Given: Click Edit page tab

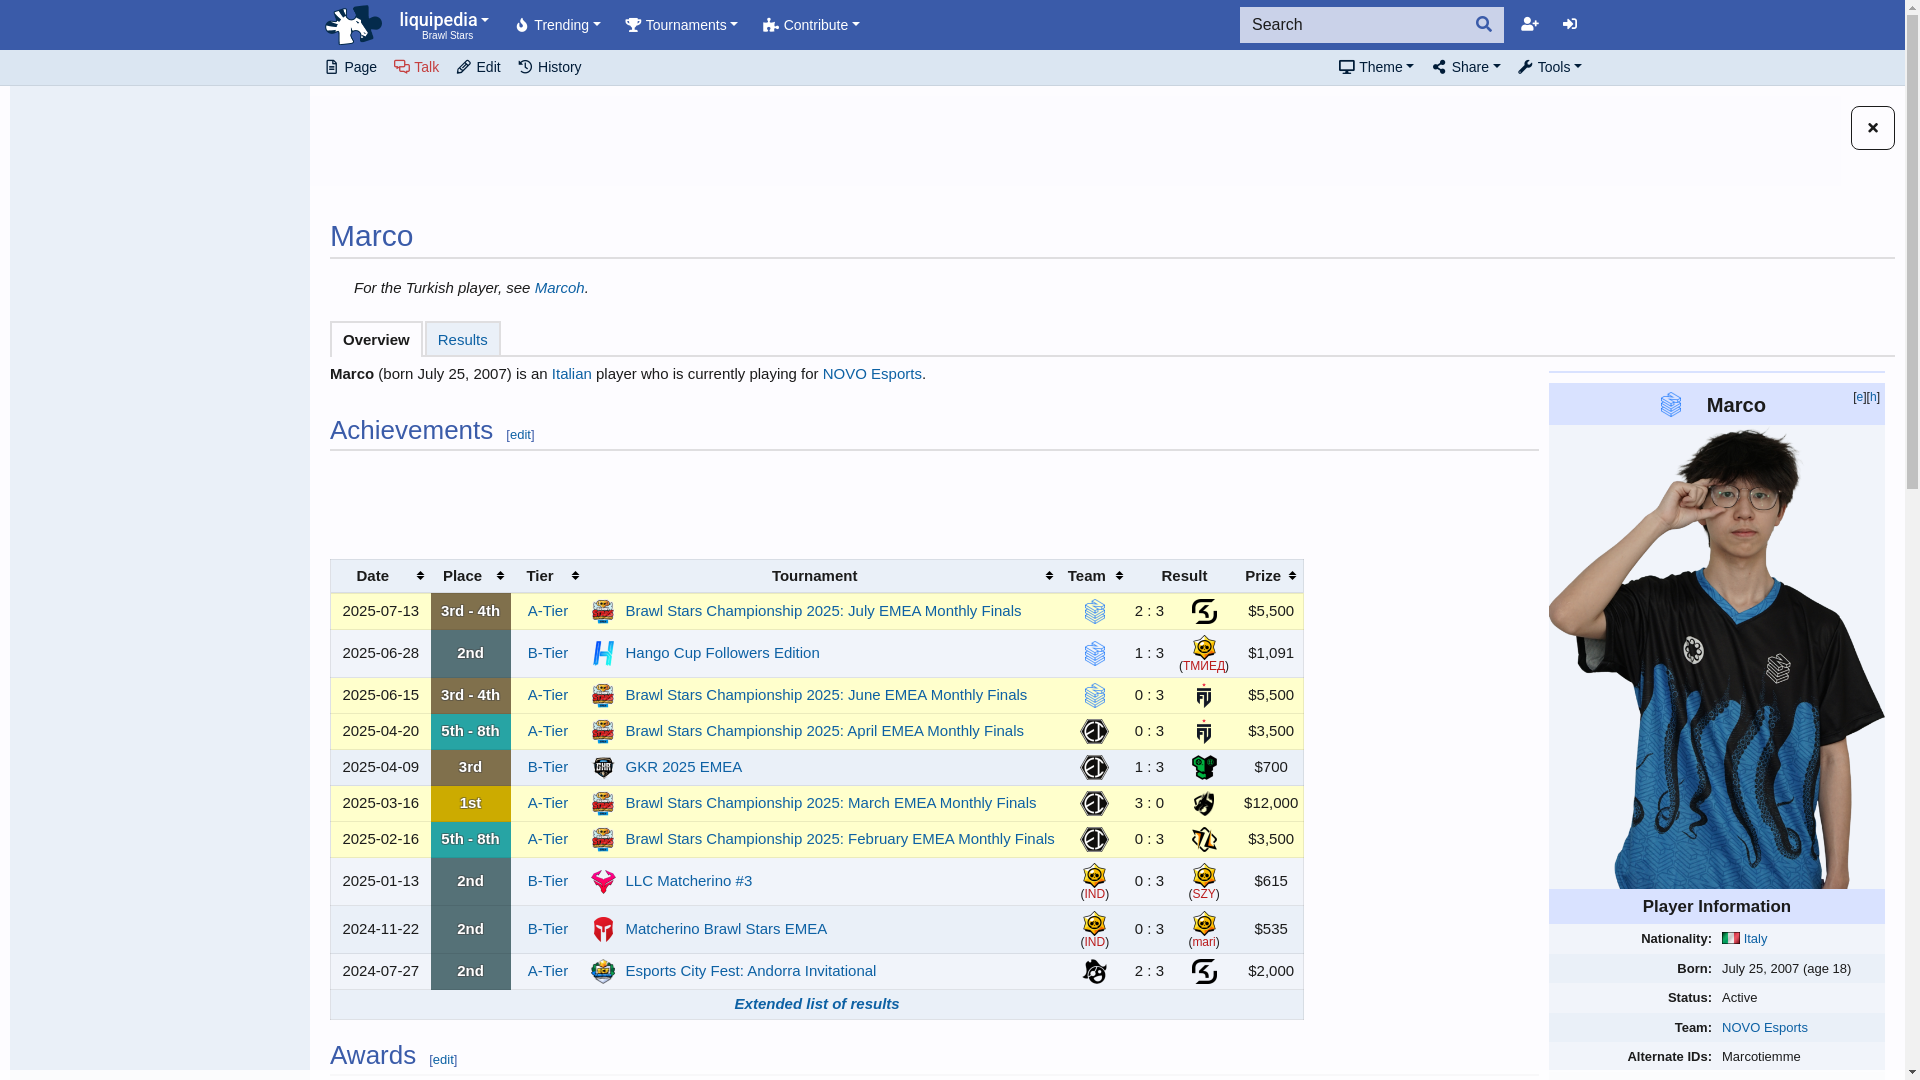Looking at the screenshot, I should [478, 67].
